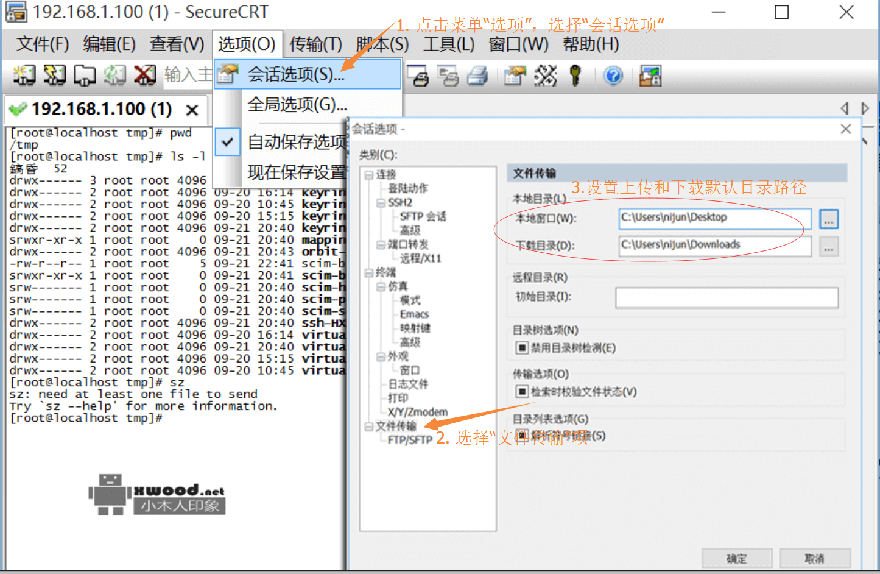880x574 pixels.
Task: Click the printer toolbar icon
Action: point(478,75)
